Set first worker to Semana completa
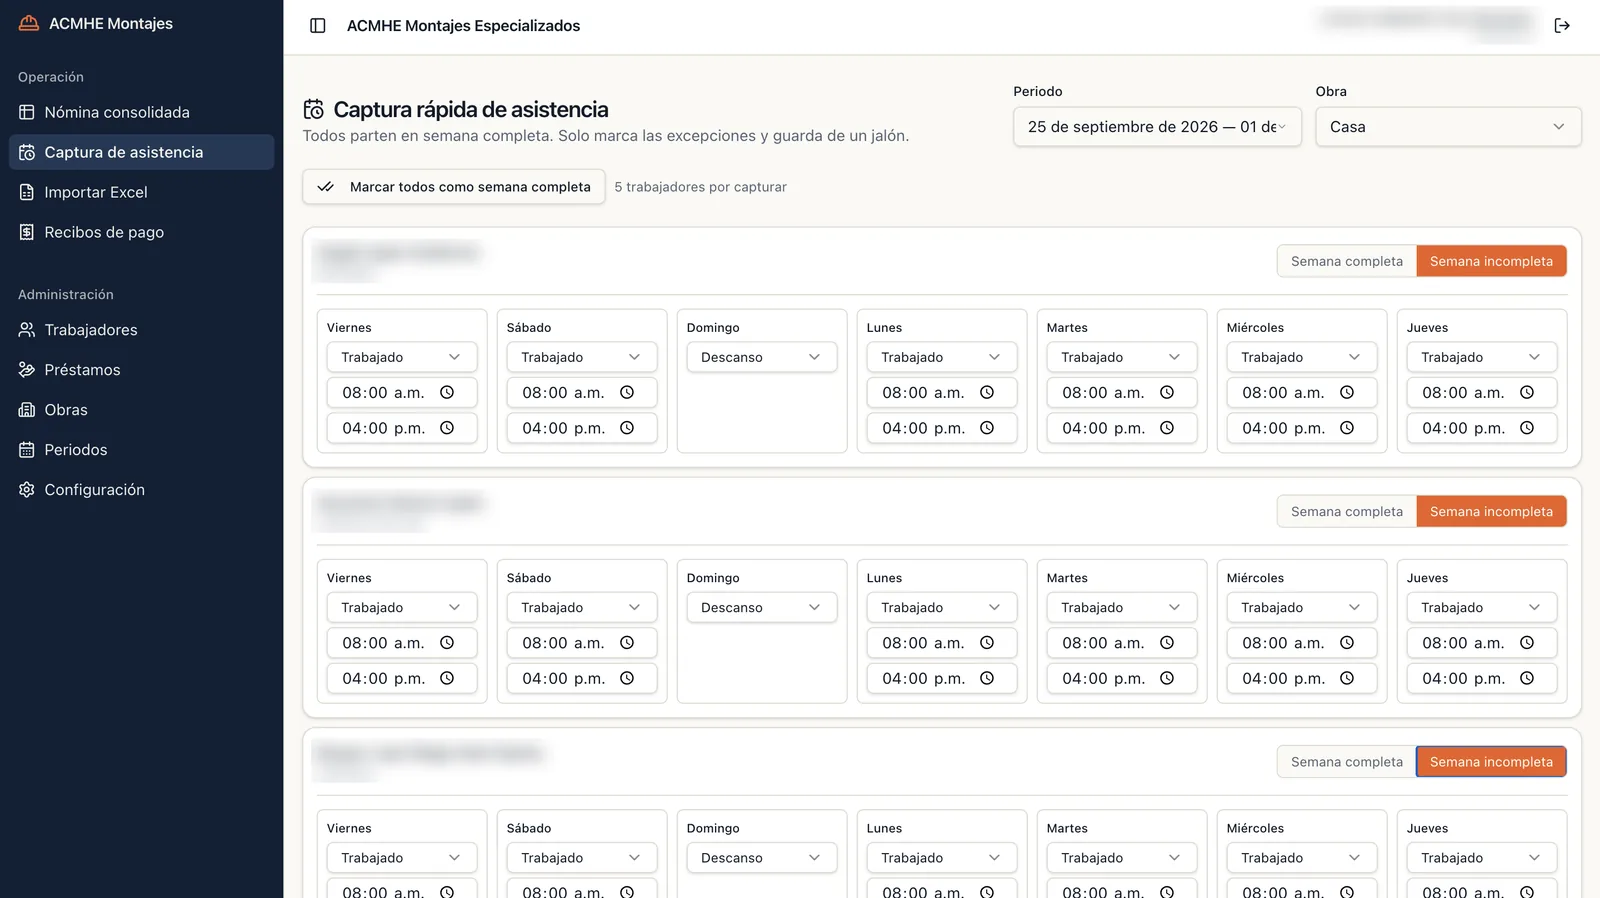Screen dimensions: 1600x898 (x=1346, y=261)
